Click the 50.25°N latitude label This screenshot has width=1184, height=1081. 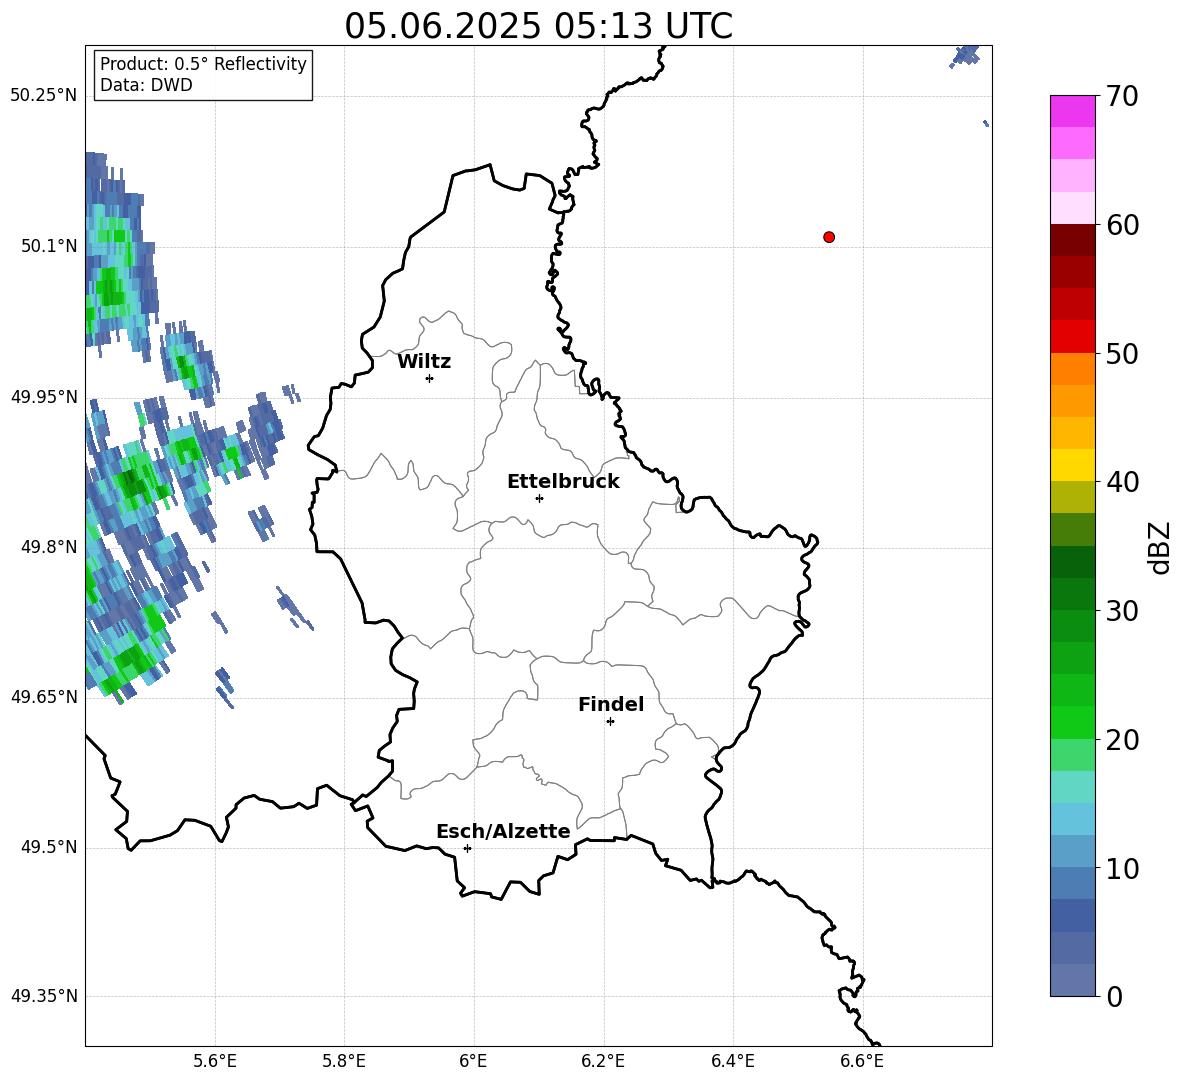point(44,96)
